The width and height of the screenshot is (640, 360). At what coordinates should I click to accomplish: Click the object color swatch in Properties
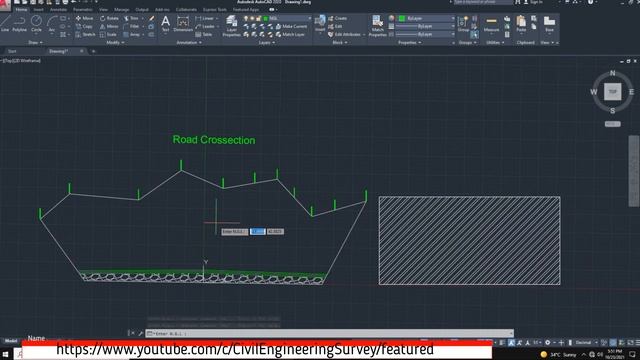(402, 18)
